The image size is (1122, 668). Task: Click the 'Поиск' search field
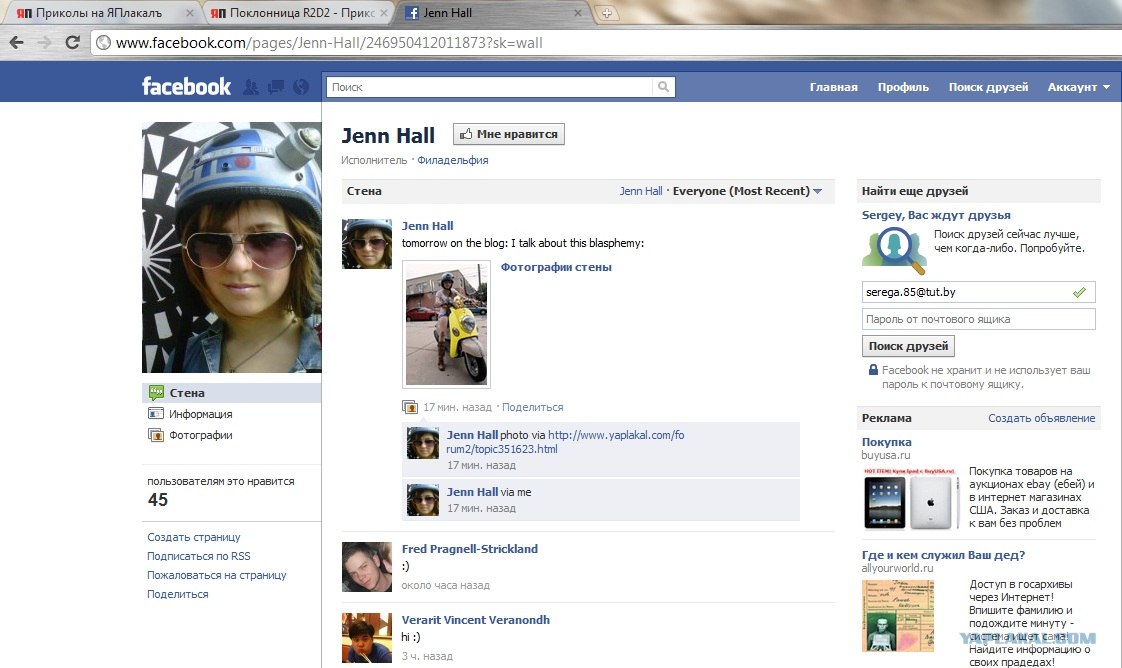pos(490,87)
